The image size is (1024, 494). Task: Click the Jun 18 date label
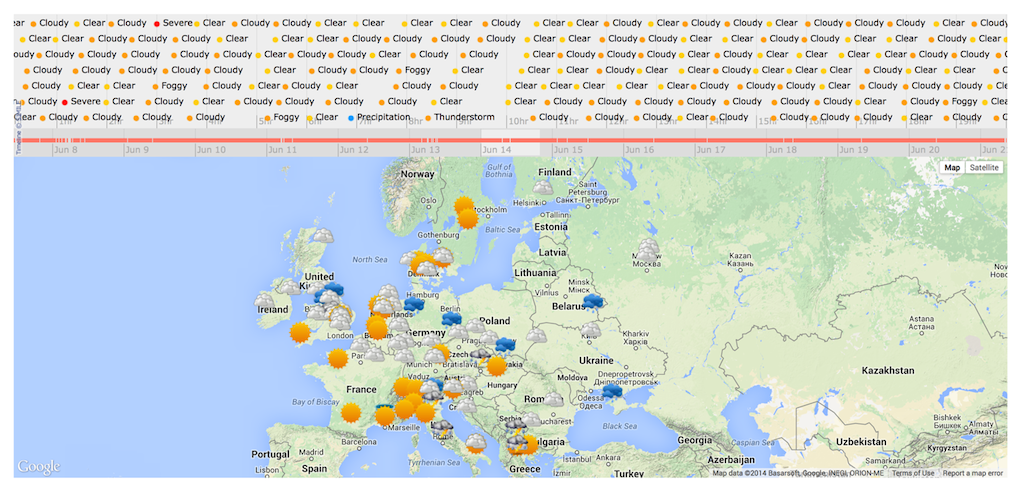coord(782,150)
